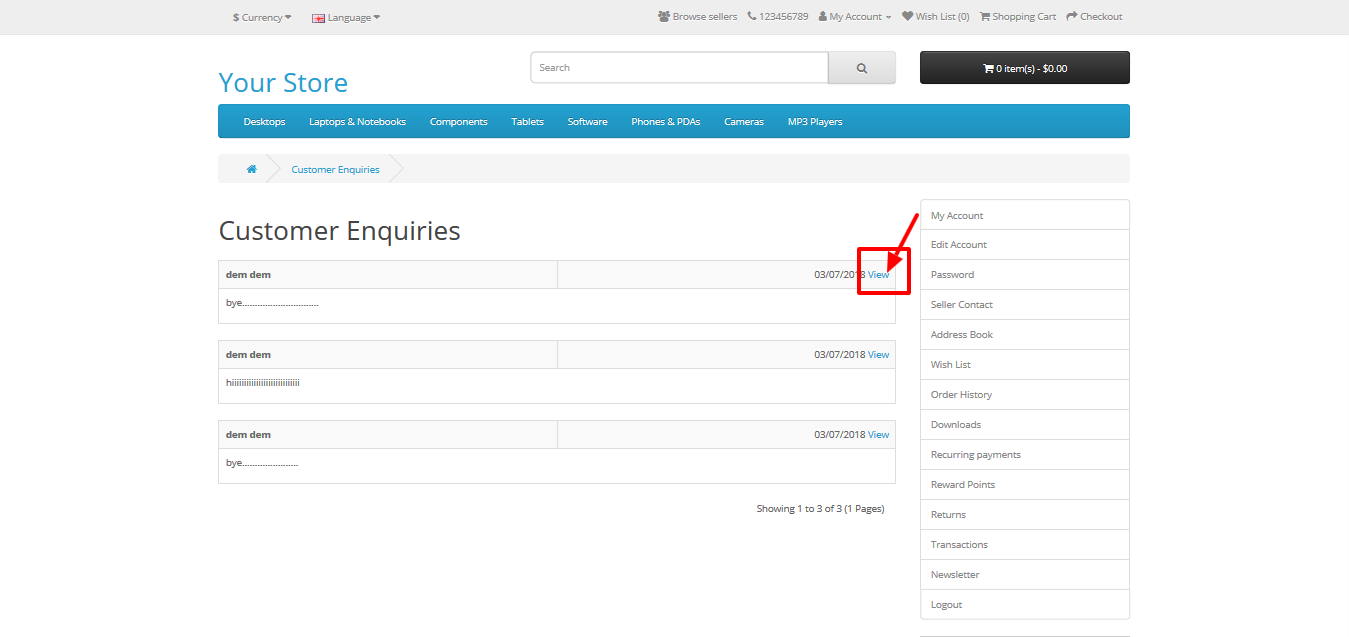Go to Shopping Cart in top bar
Screen dimensions: 1349x637
(1018, 17)
